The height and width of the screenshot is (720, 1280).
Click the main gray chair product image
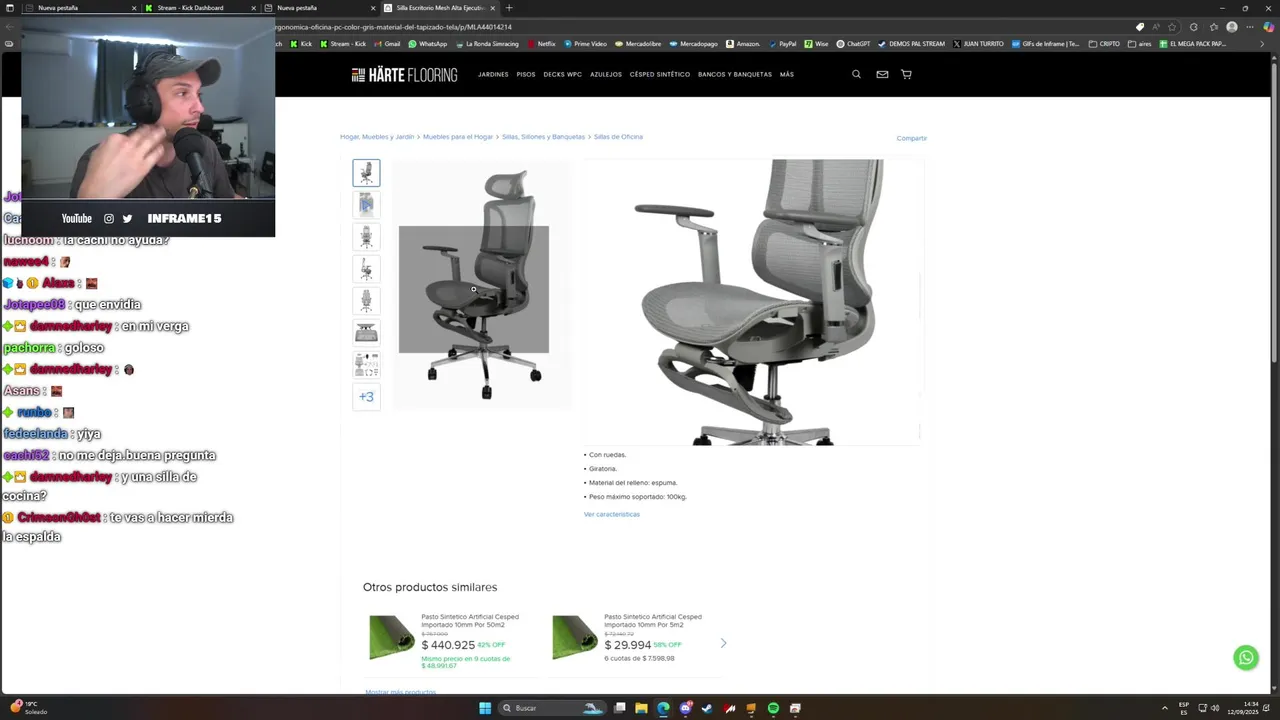point(482,285)
